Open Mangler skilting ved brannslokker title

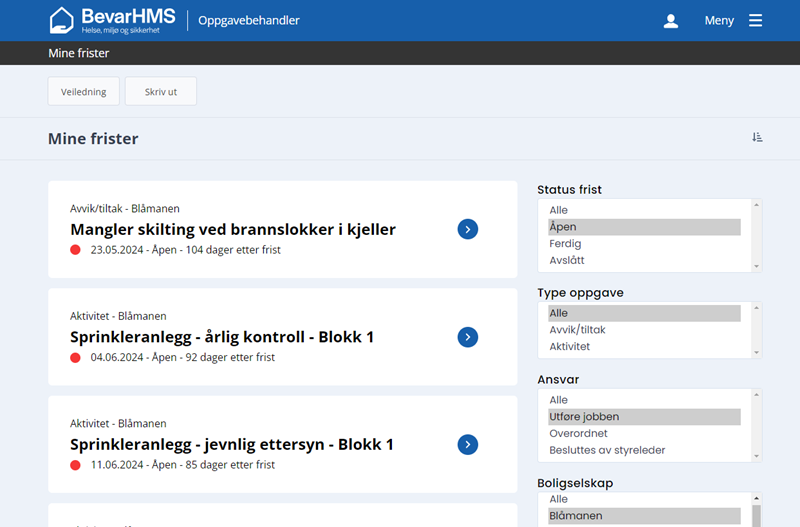233,230
